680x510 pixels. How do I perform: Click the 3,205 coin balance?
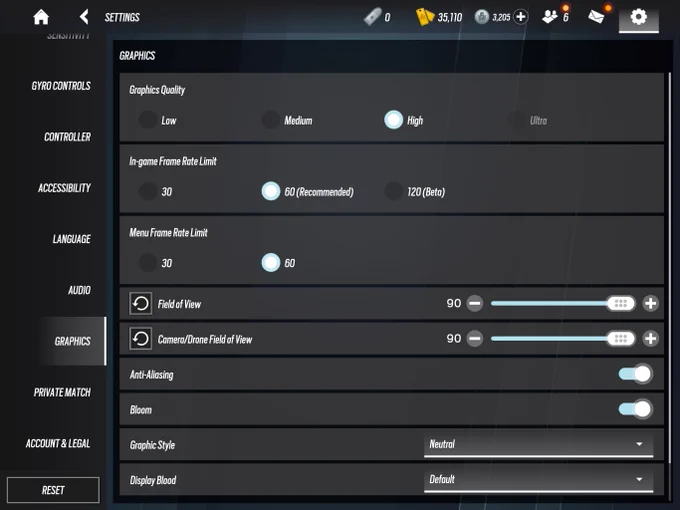(x=501, y=17)
